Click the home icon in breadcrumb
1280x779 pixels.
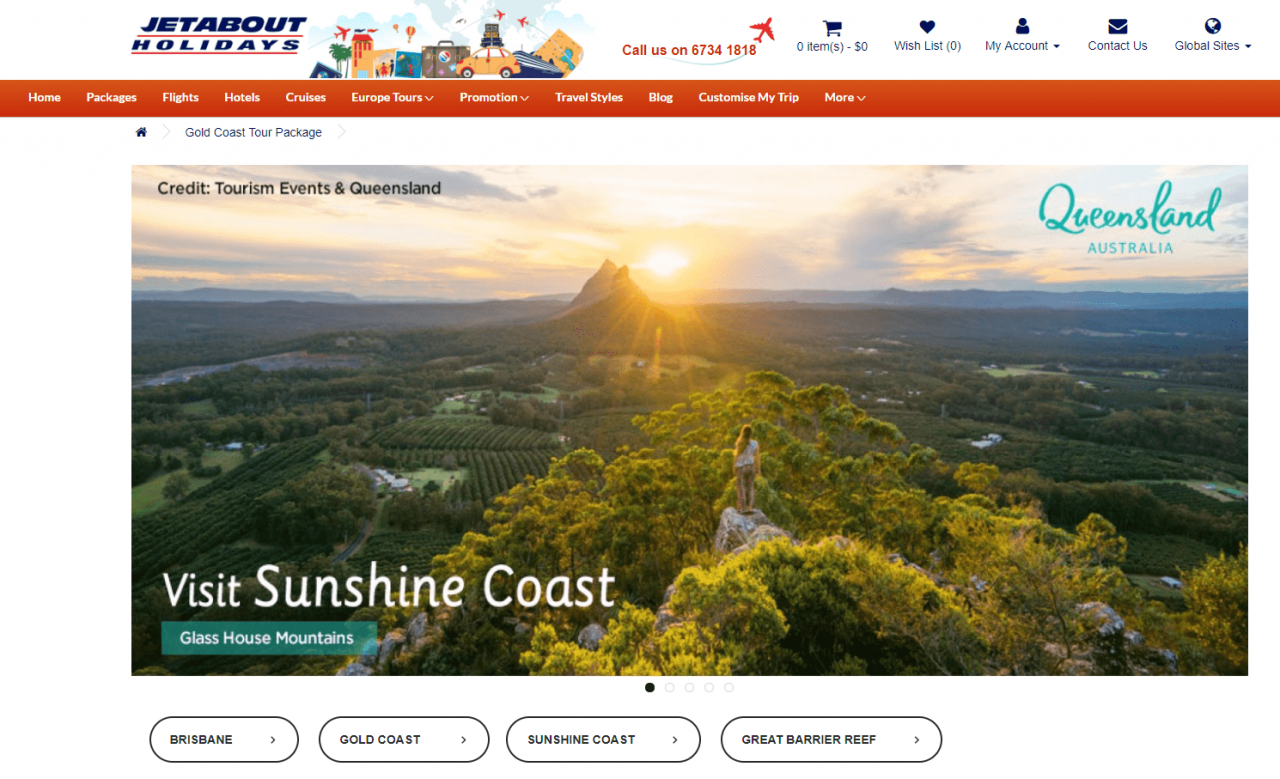(x=141, y=132)
